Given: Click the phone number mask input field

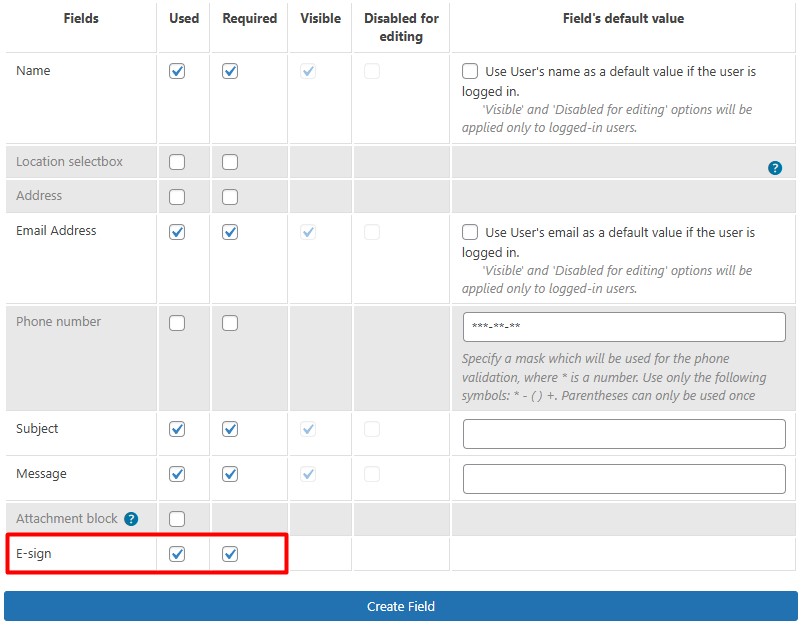Looking at the screenshot, I should [x=623, y=326].
